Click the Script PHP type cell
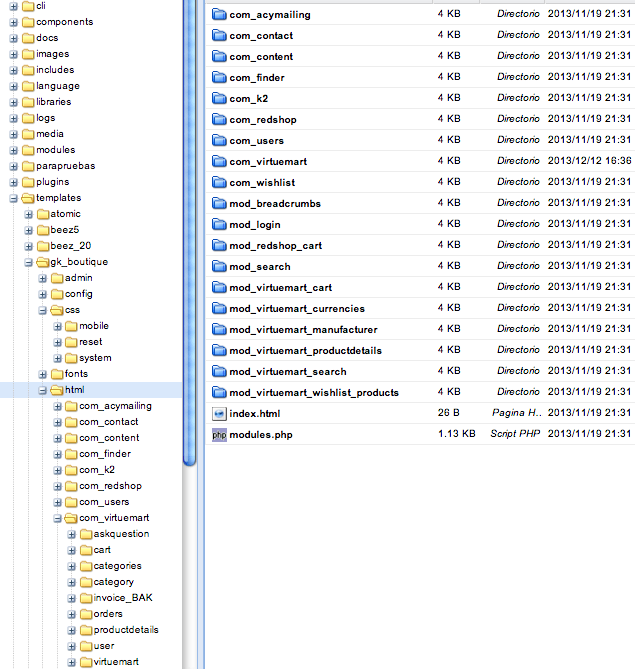Image resolution: width=635 pixels, height=669 pixels. pos(515,433)
